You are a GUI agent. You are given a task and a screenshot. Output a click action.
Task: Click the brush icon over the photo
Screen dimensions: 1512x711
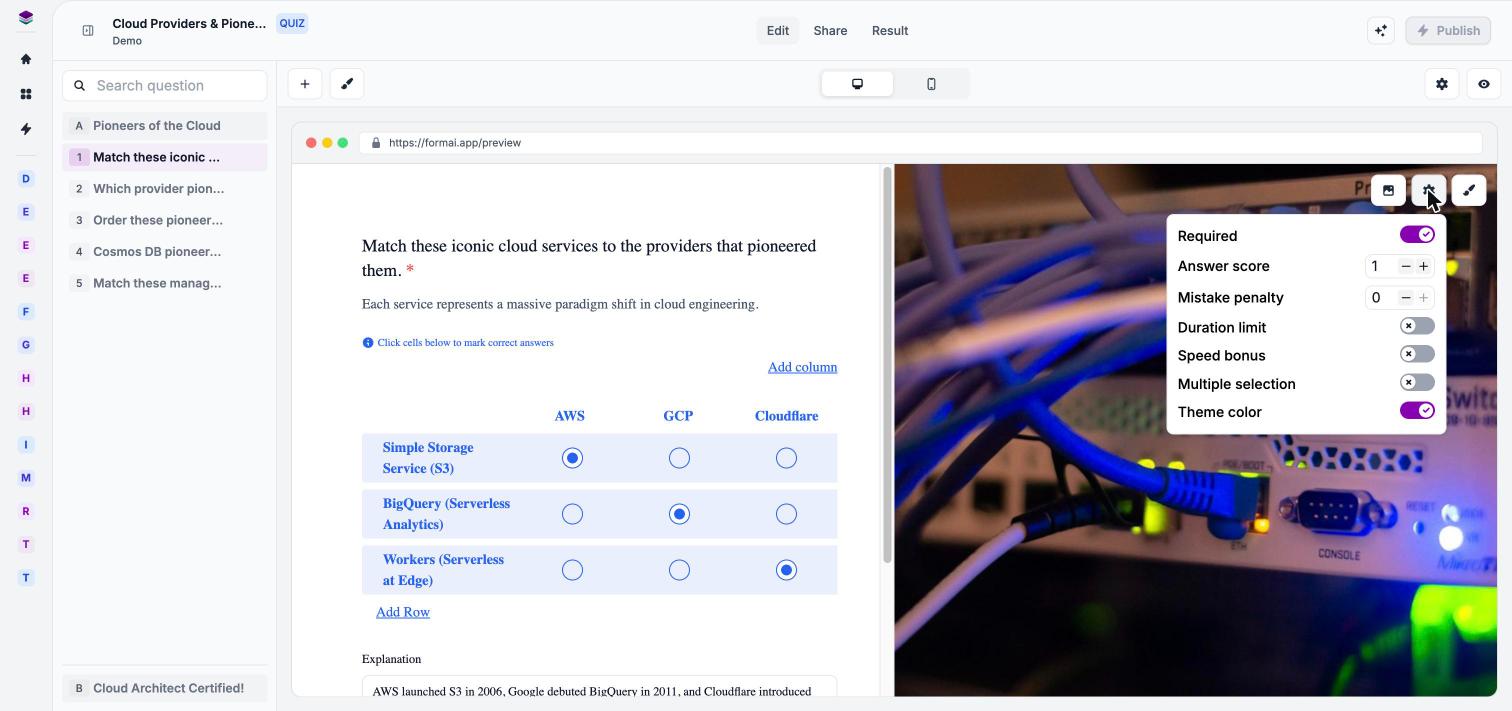pyautogui.click(x=1469, y=190)
